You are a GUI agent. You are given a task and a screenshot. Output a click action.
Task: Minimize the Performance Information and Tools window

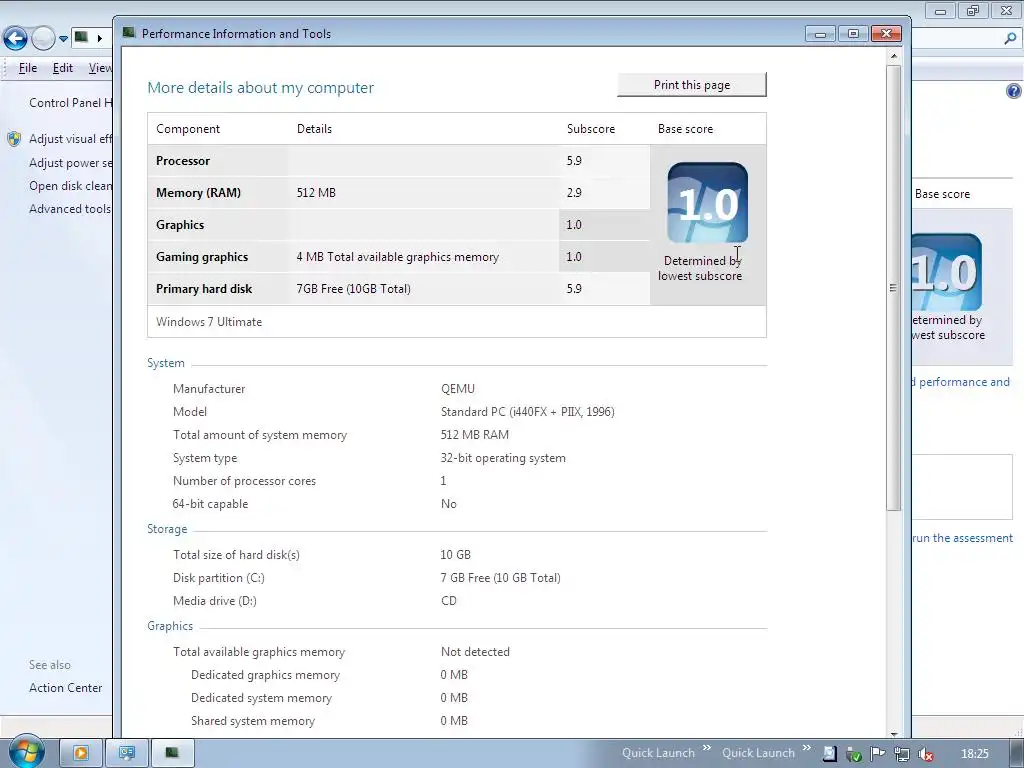tap(820, 33)
